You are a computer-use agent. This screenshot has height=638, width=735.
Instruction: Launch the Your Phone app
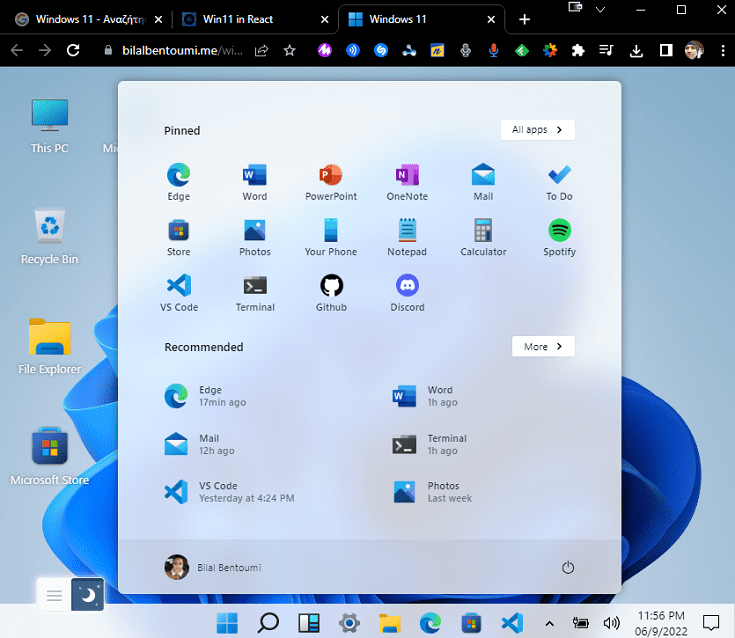click(331, 238)
